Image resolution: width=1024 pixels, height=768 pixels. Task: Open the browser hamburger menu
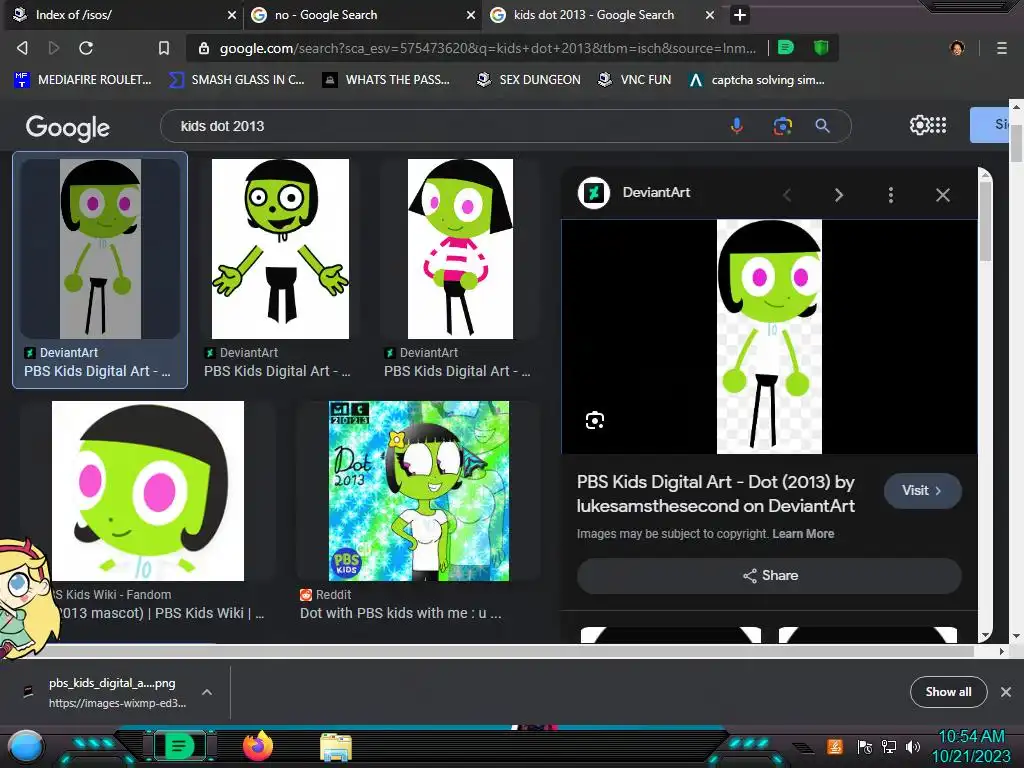[x=1001, y=48]
